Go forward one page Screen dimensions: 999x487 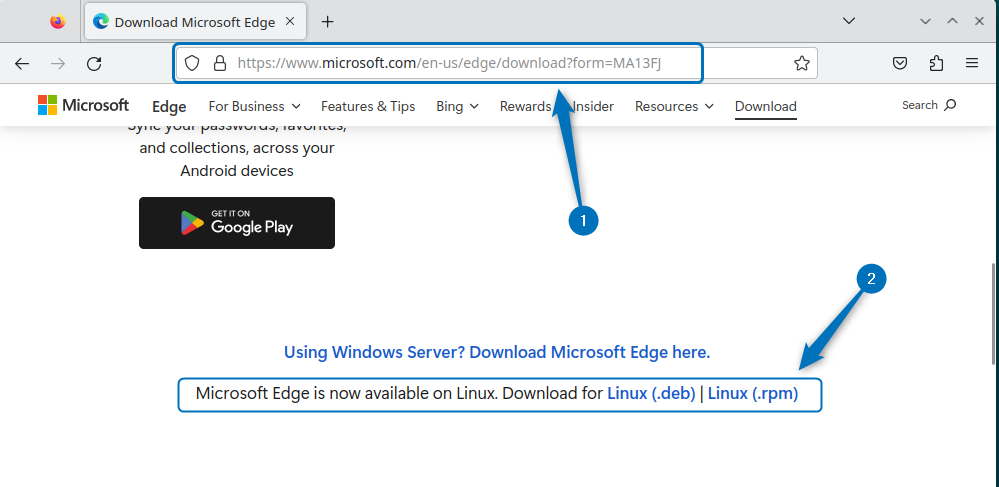(x=58, y=63)
